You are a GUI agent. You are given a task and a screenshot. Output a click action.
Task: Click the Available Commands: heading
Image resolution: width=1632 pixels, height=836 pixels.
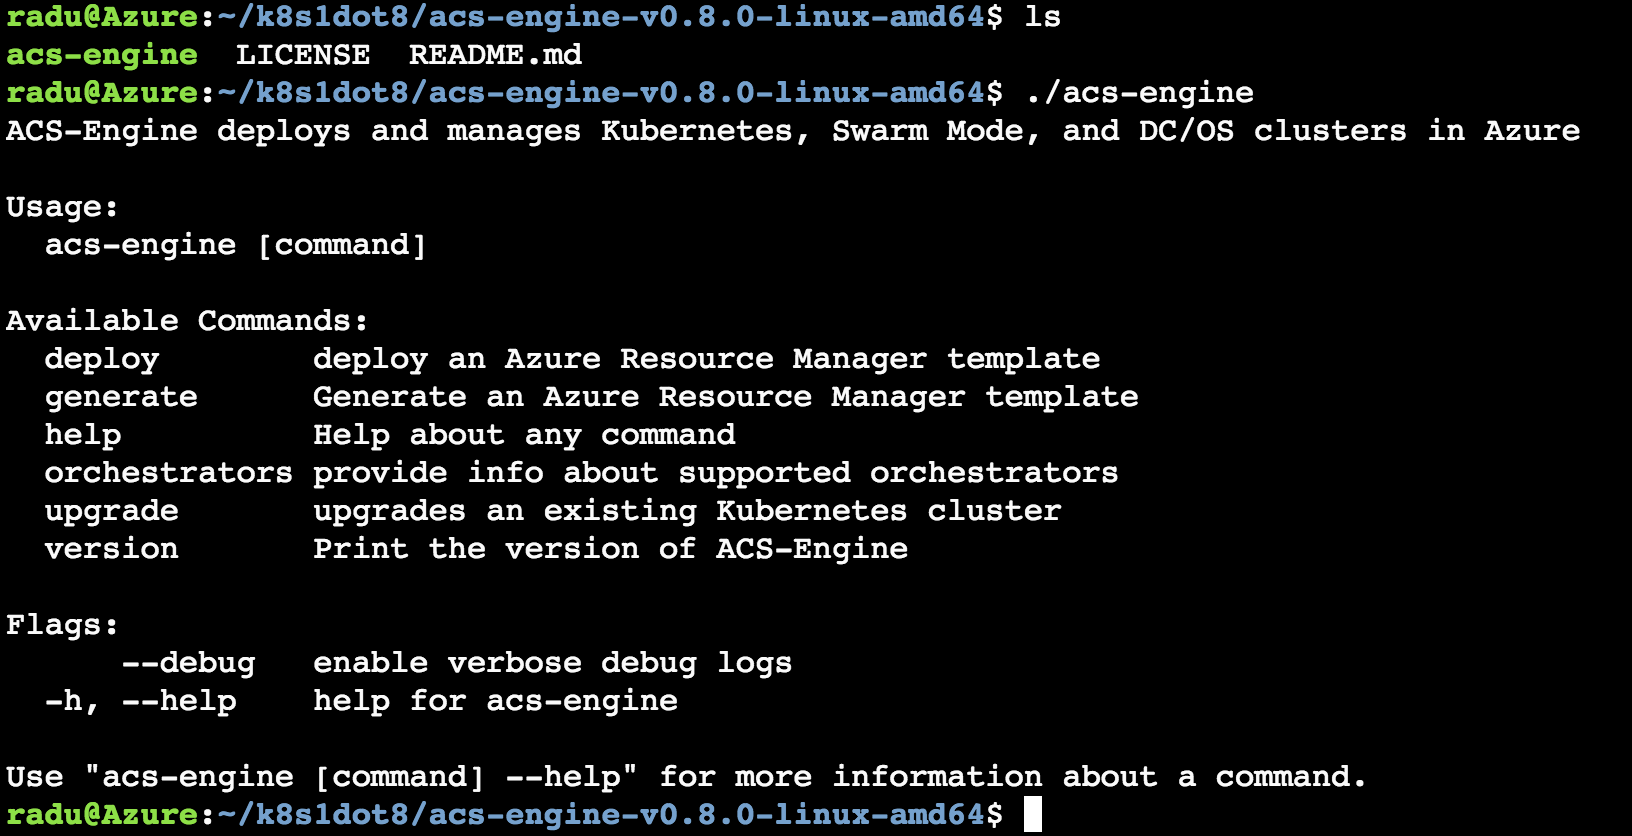[x=187, y=321]
